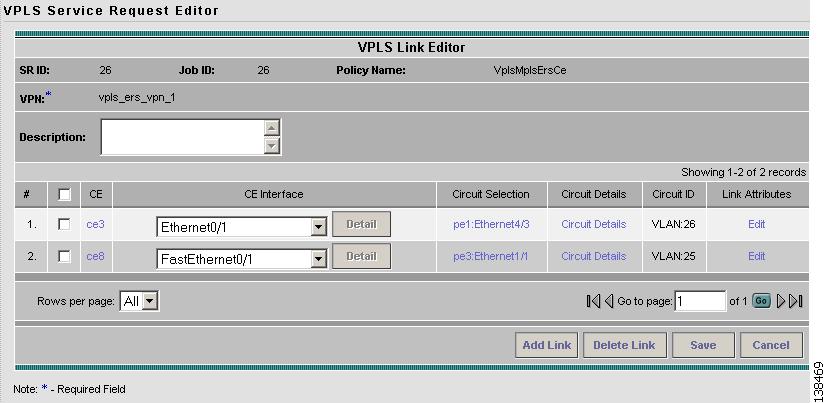Screen dimensions: 824x403
Task: Click the VPN name vpls_ers_vpn_1
Action: pos(137,98)
